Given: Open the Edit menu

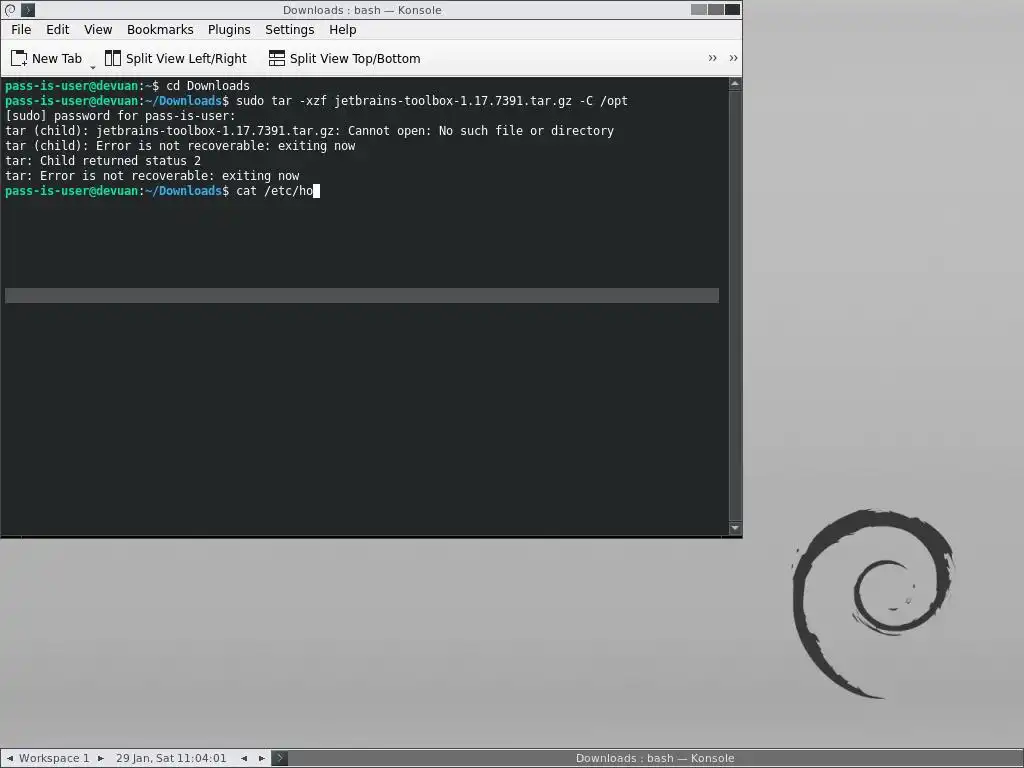Looking at the screenshot, I should pyautogui.click(x=57, y=29).
